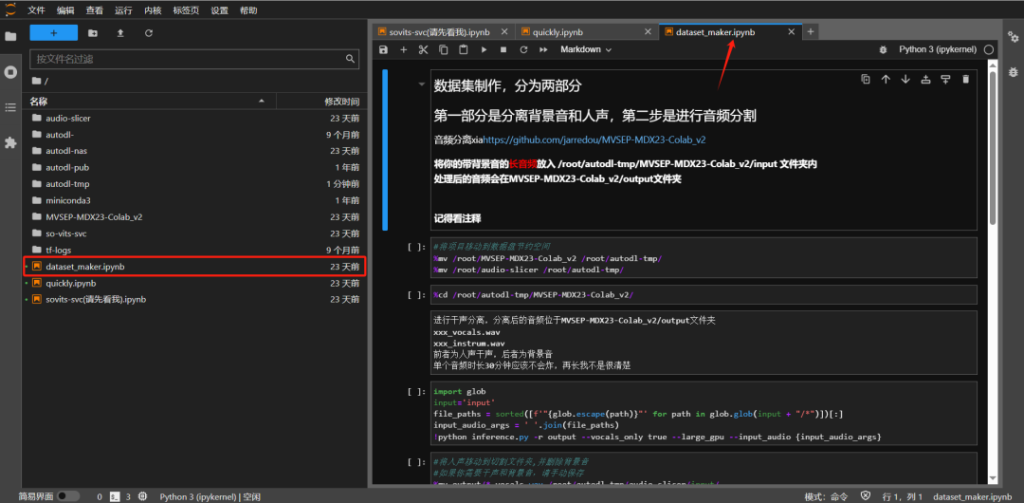The height and width of the screenshot is (503, 1024).
Task: Move the cell up with arrow icon
Action: [885, 79]
